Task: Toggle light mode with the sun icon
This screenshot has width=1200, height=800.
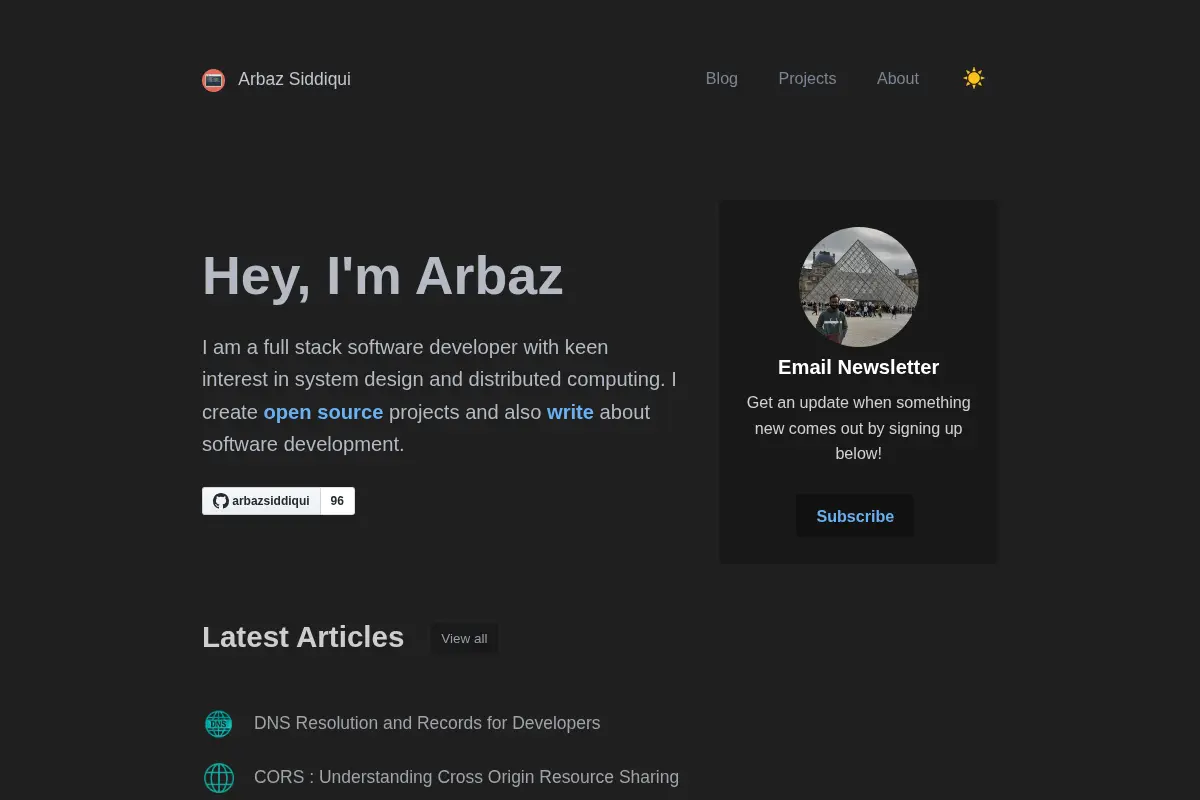Action: tap(974, 78)
